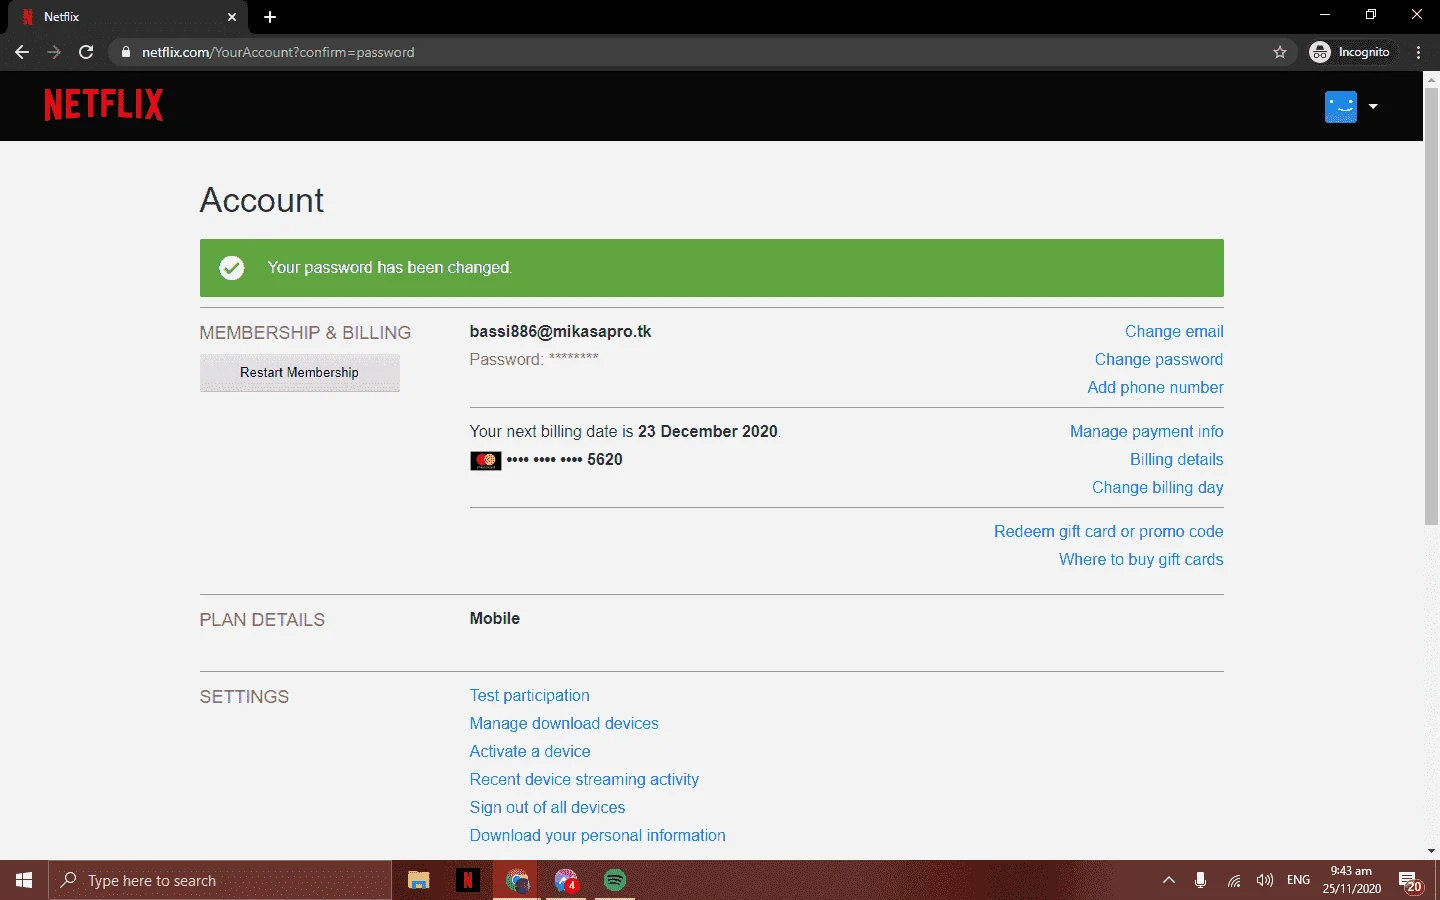Reload the Netflix account page
Screen dimensions: 1440x900
point(86,52)
